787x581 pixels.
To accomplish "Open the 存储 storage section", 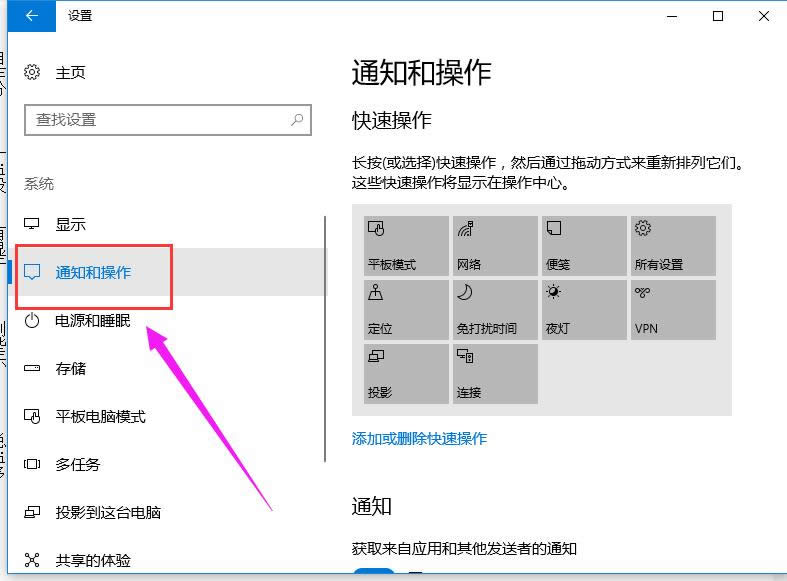I will tap(70, 368).
